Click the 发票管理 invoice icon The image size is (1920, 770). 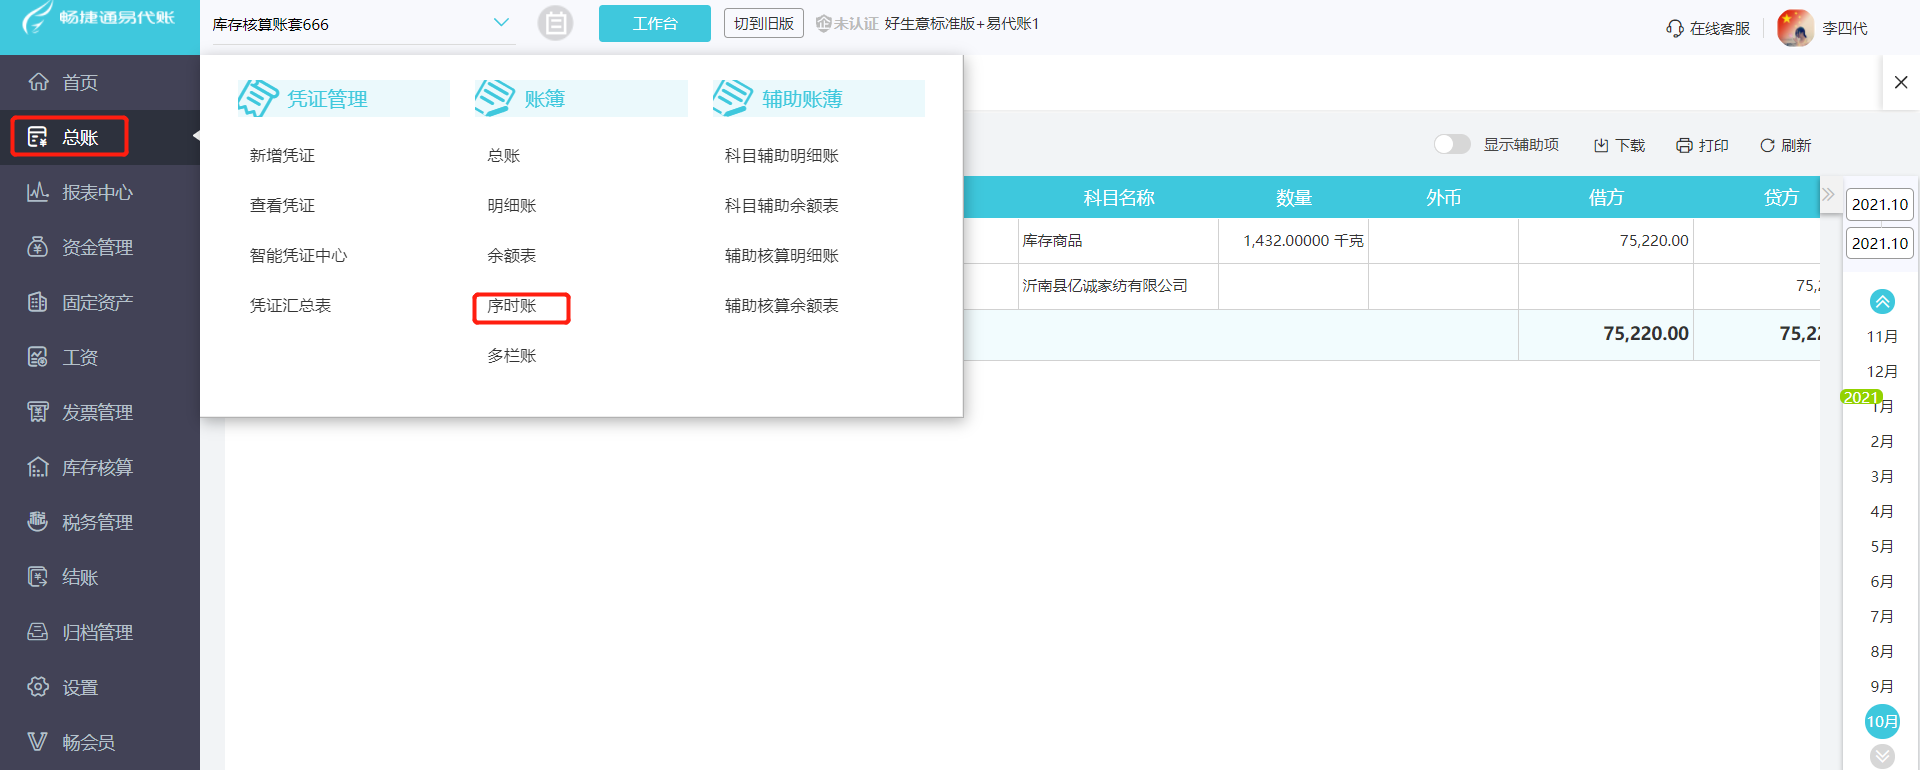click(38, 412)
